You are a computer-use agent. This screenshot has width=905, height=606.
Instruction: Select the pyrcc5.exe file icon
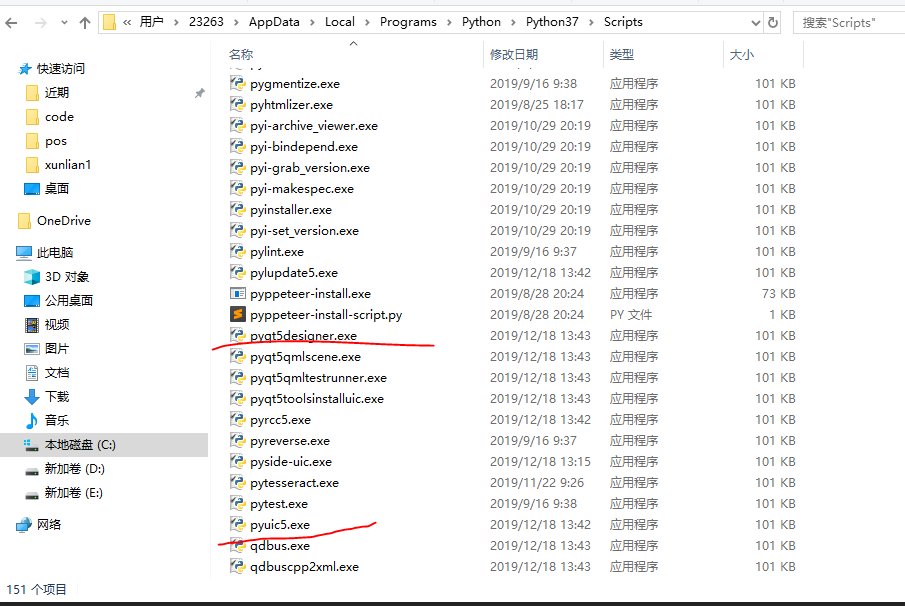[237, 420]
